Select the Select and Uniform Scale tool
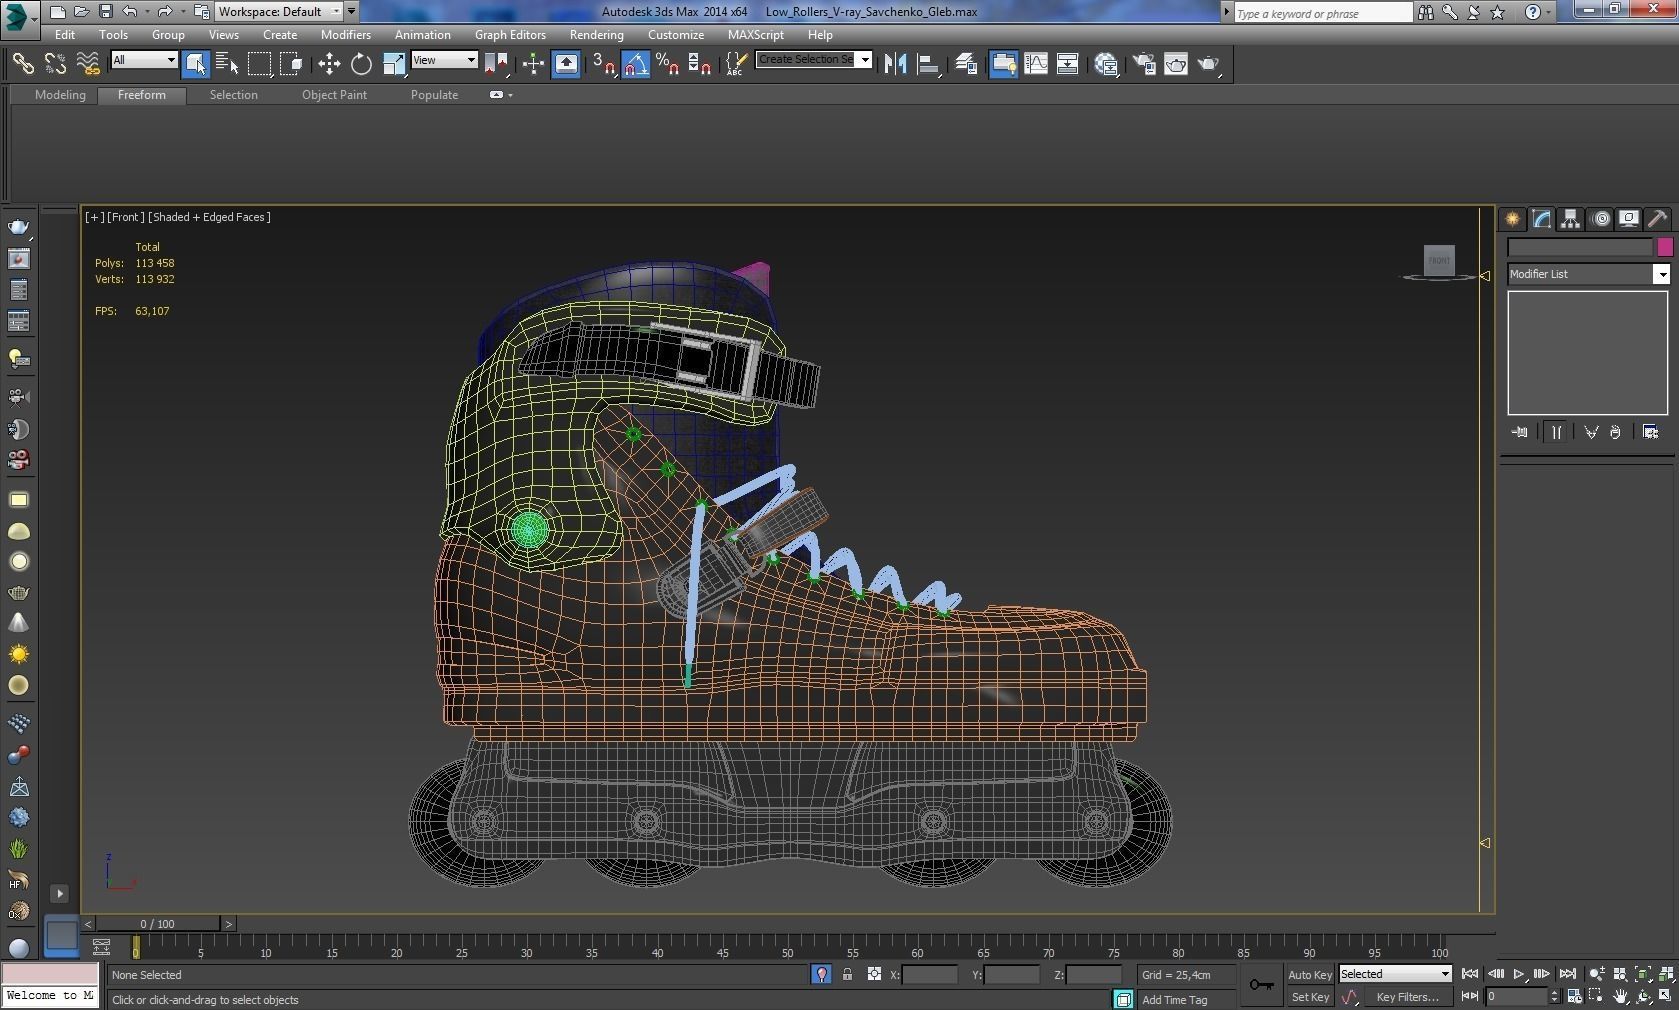The width and height of the screenshot is (1679, 1010). (394, 64)
